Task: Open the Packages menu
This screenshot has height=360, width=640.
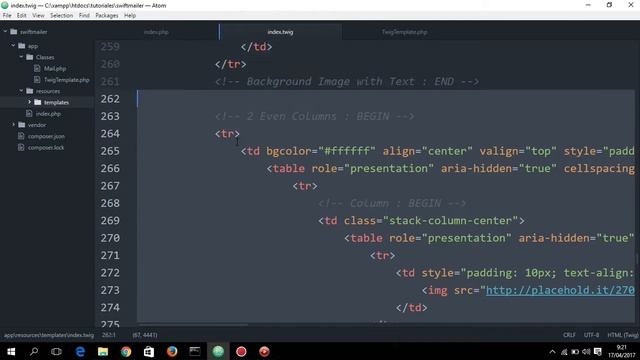Action: [107, 16]
